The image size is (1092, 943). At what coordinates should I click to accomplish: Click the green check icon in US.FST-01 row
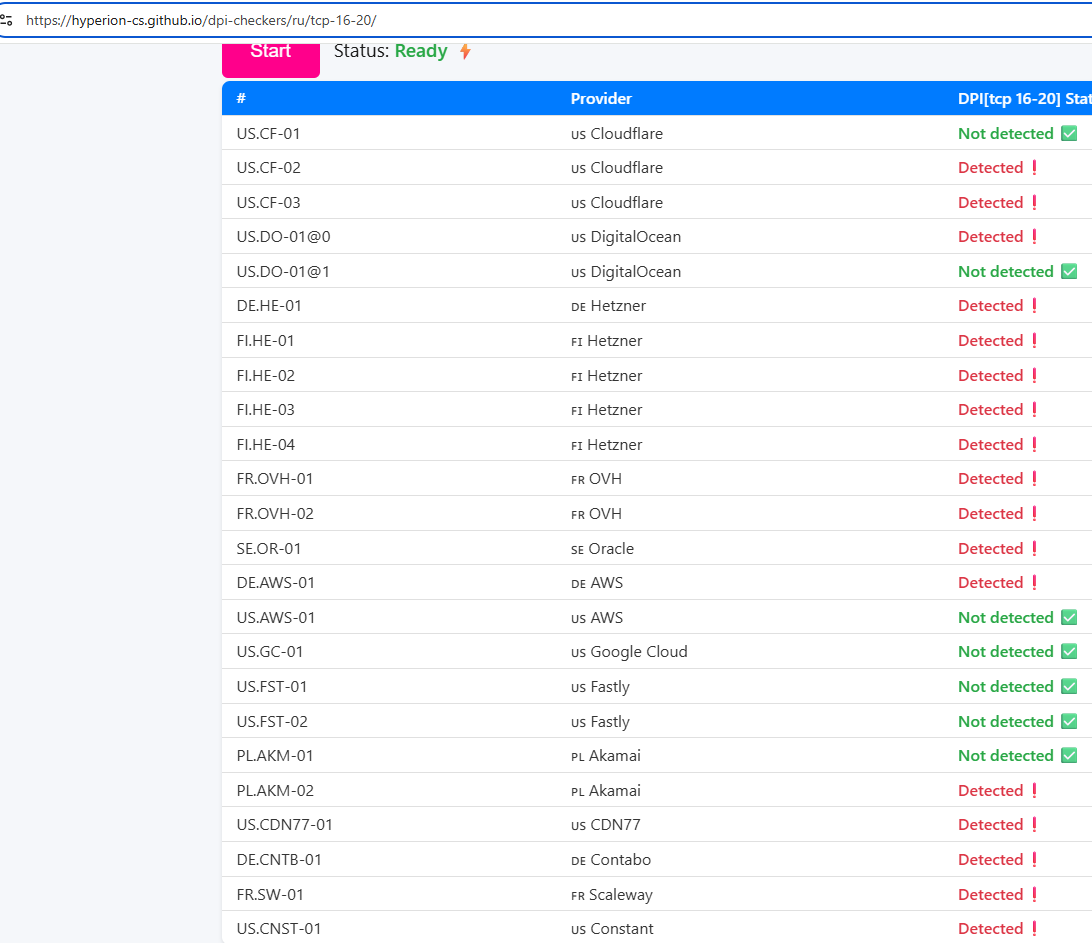click(1069, 686)
